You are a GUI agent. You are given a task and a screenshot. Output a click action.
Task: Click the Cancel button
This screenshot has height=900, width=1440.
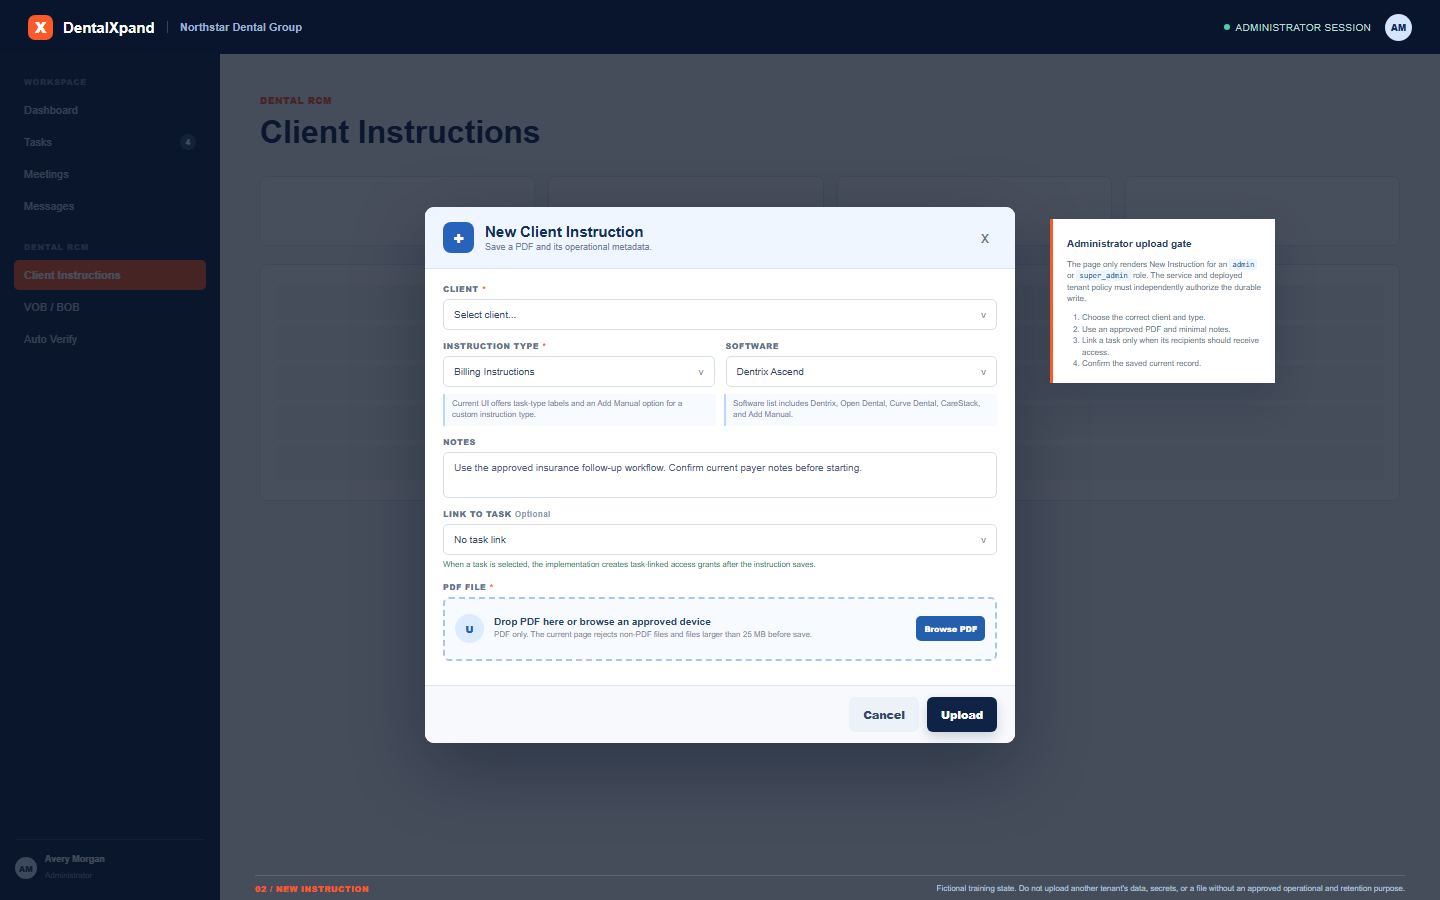pos(884,715)
